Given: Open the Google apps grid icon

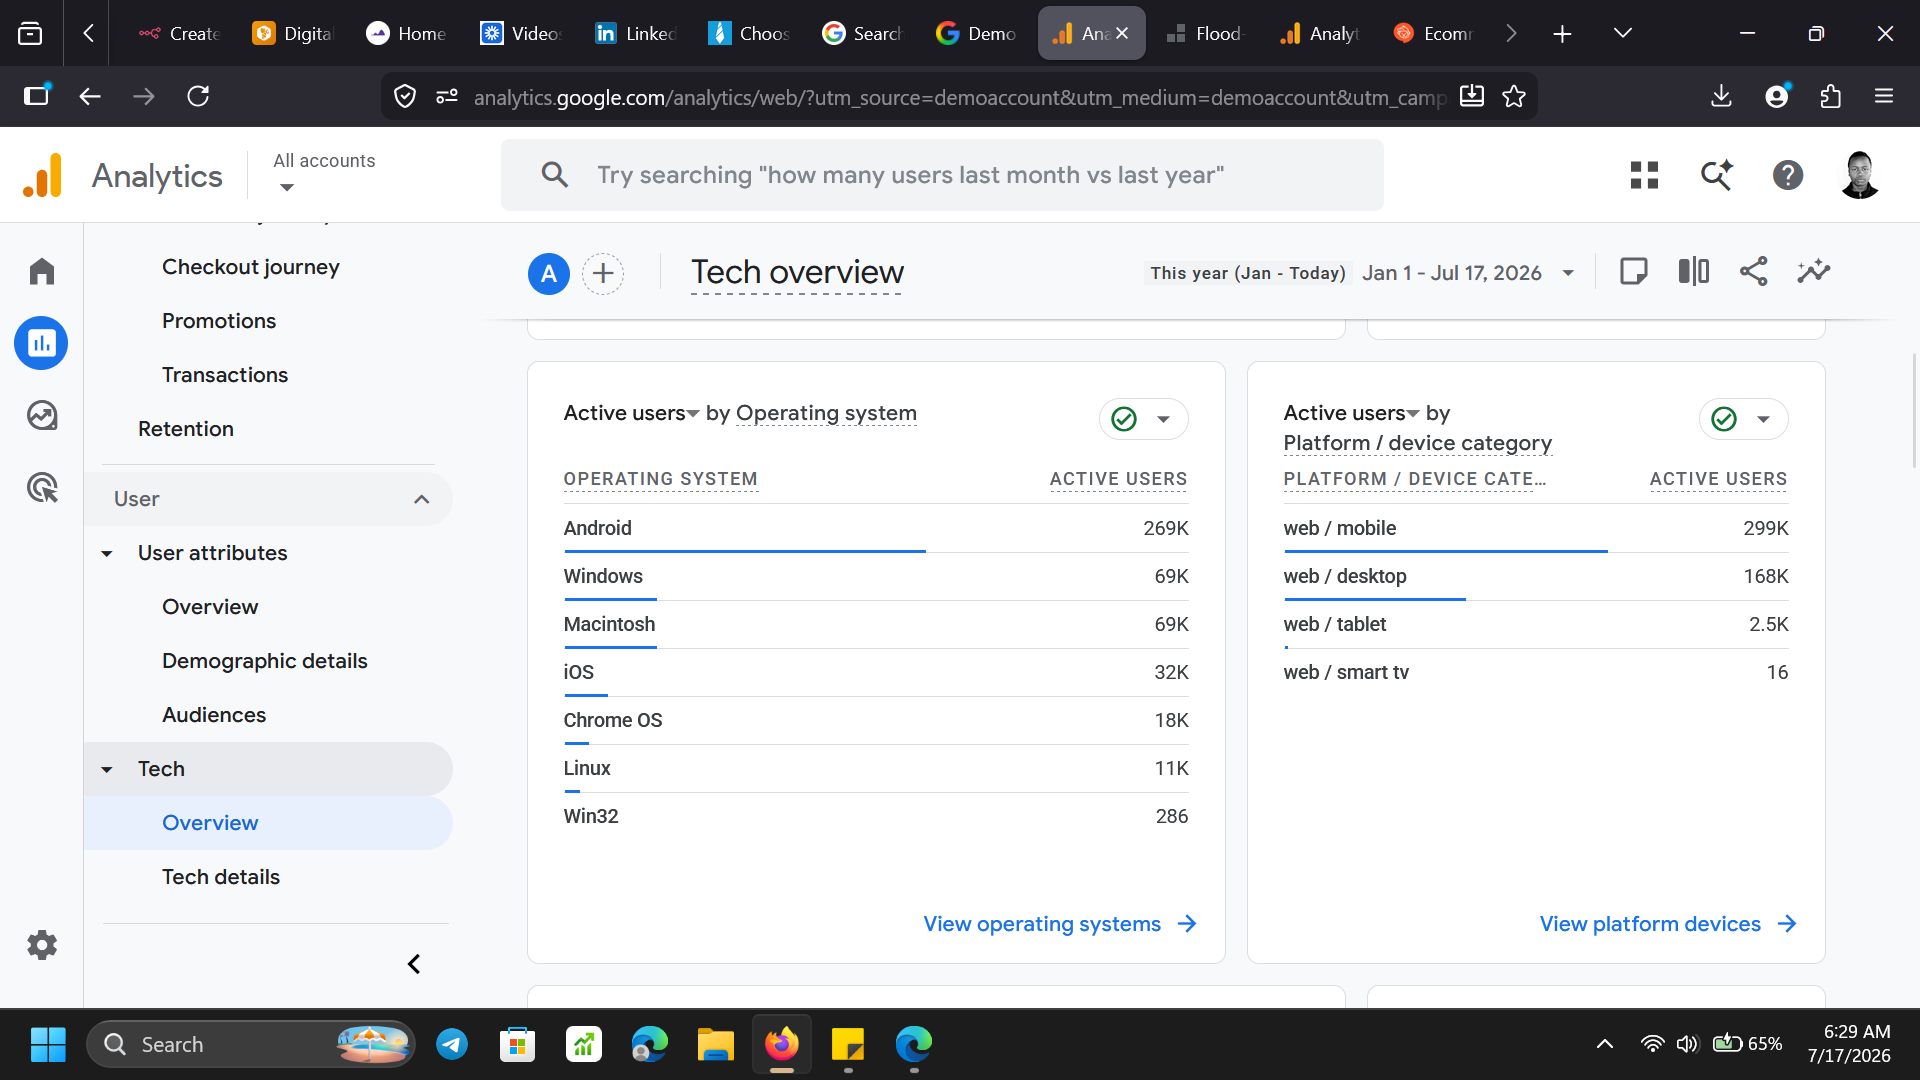Looking at the screenshot, I should pos(1644,175).
